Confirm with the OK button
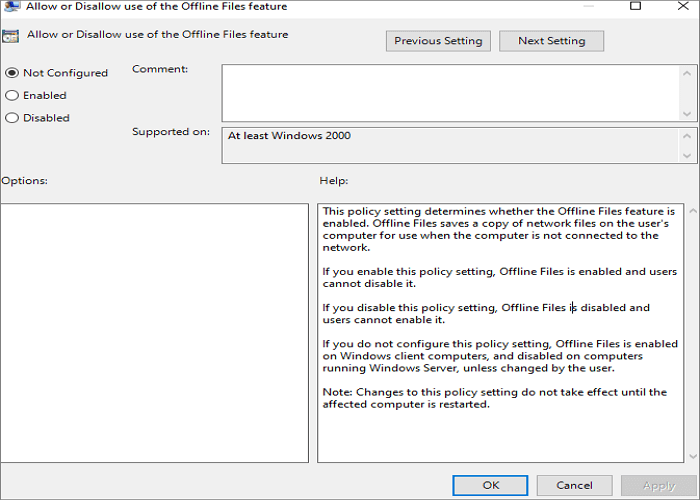700x500 pixels. [x=490, y=485]
